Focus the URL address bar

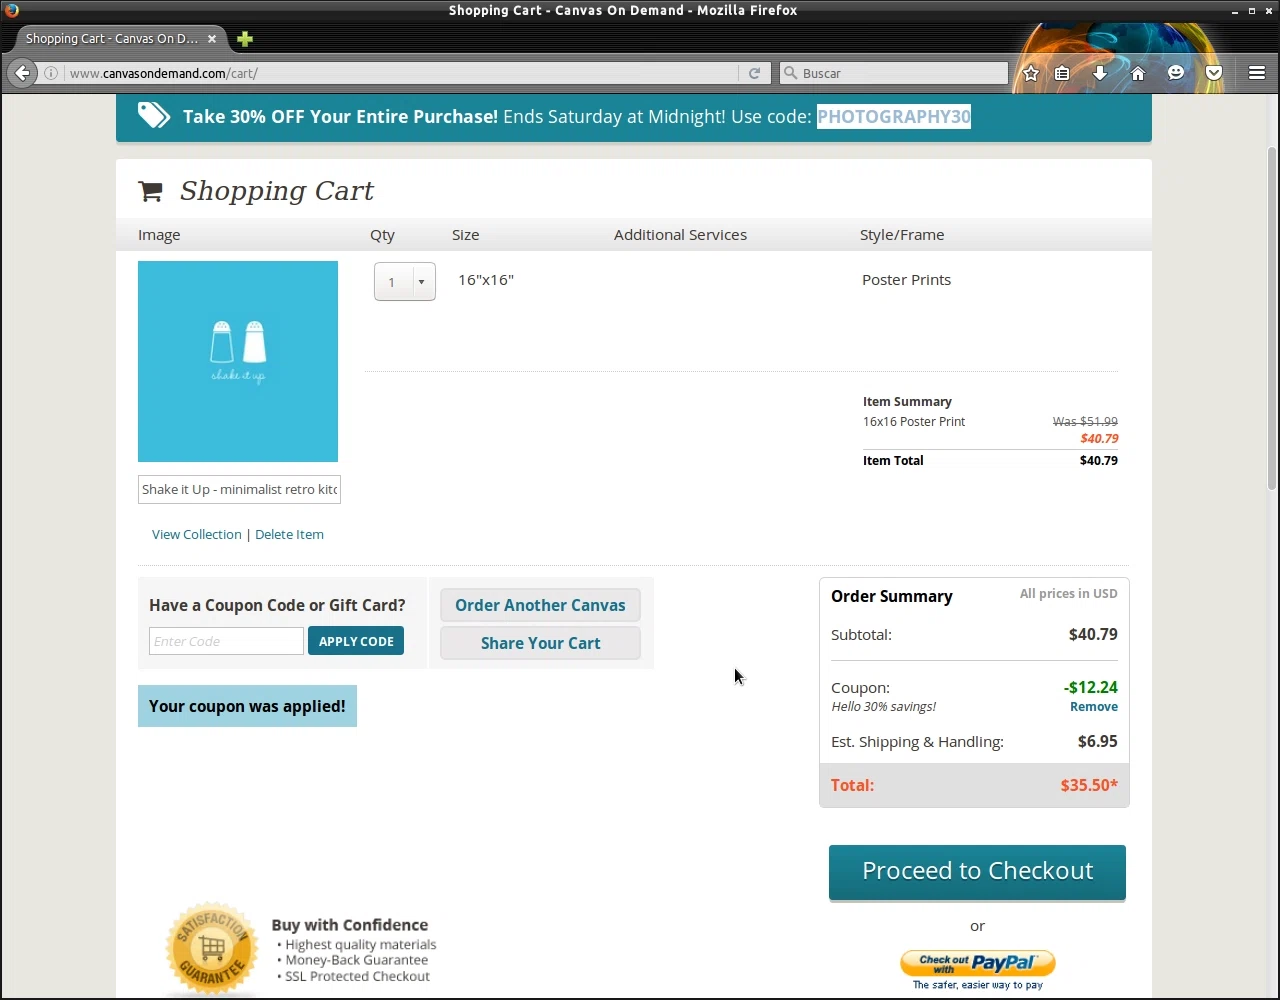click(400, 73)
